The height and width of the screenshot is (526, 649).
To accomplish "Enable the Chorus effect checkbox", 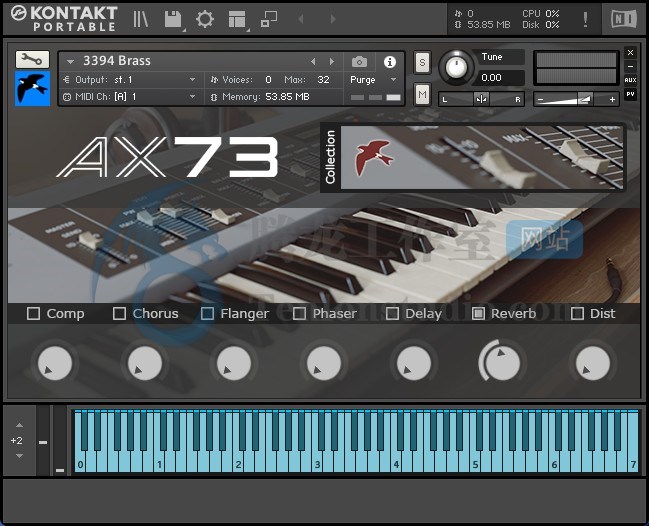I will [x=119, y=313].
